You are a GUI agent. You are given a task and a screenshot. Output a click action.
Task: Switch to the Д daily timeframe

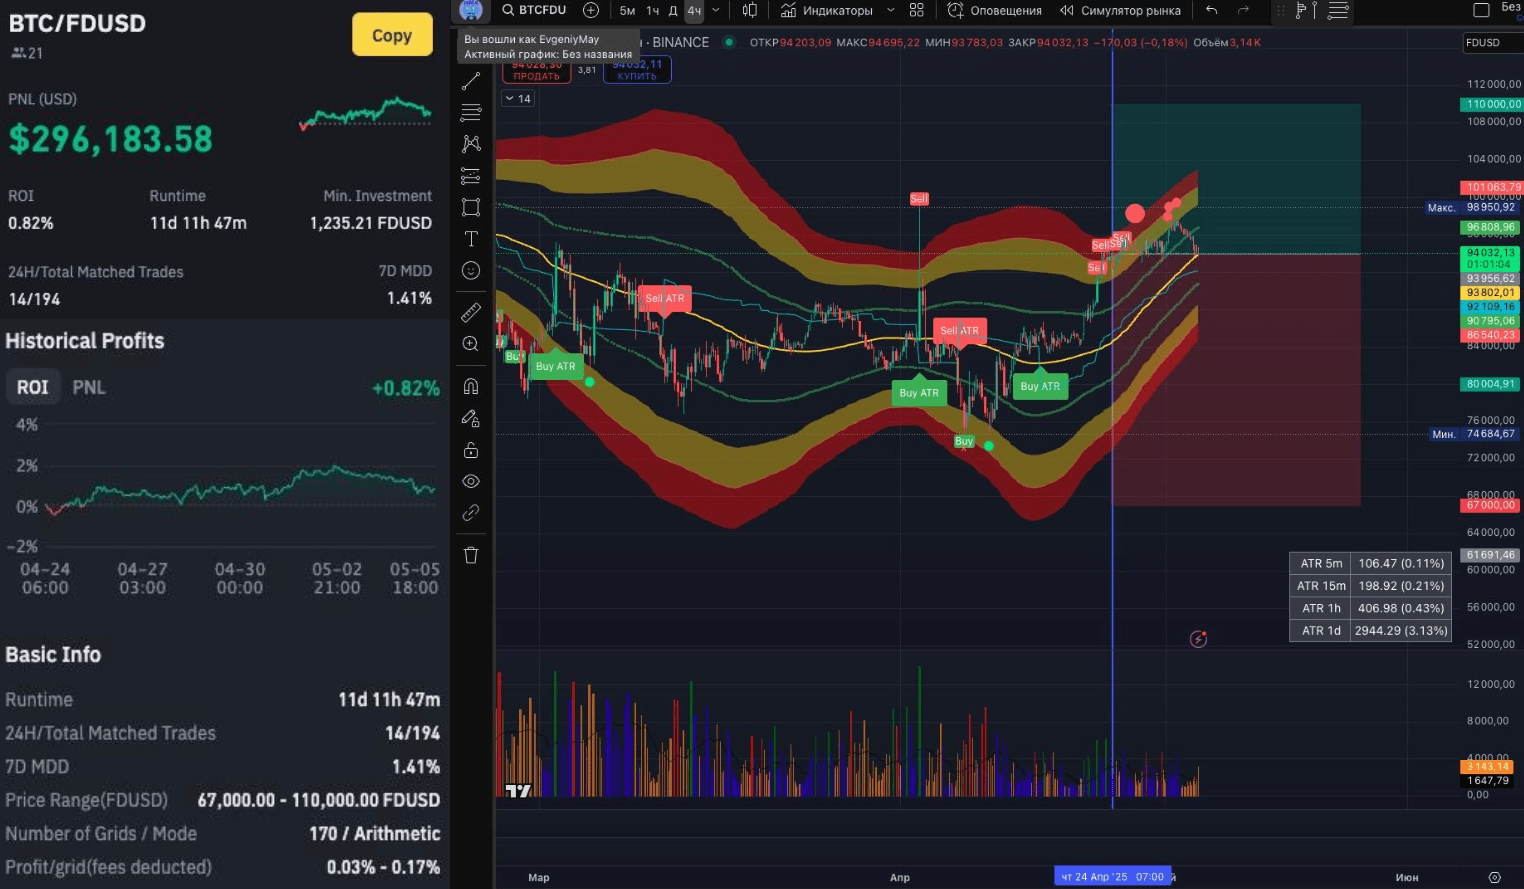coord(673,10)
